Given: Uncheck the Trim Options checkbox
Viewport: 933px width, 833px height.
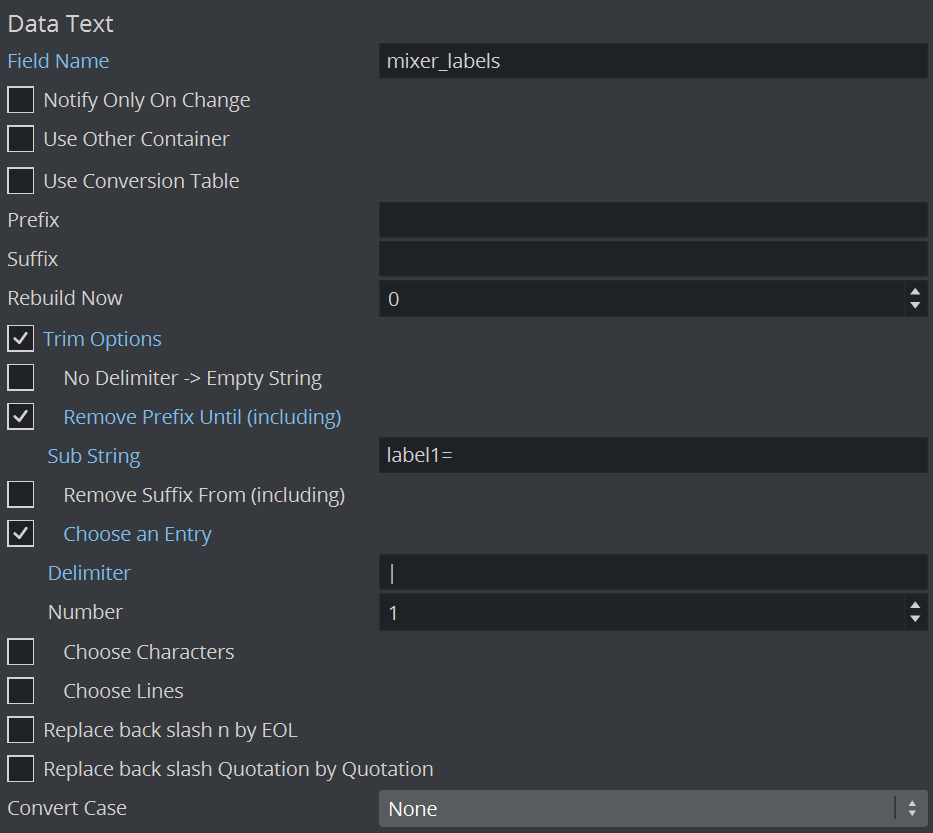Looking at the screenshot, I should tap(21, 338).
